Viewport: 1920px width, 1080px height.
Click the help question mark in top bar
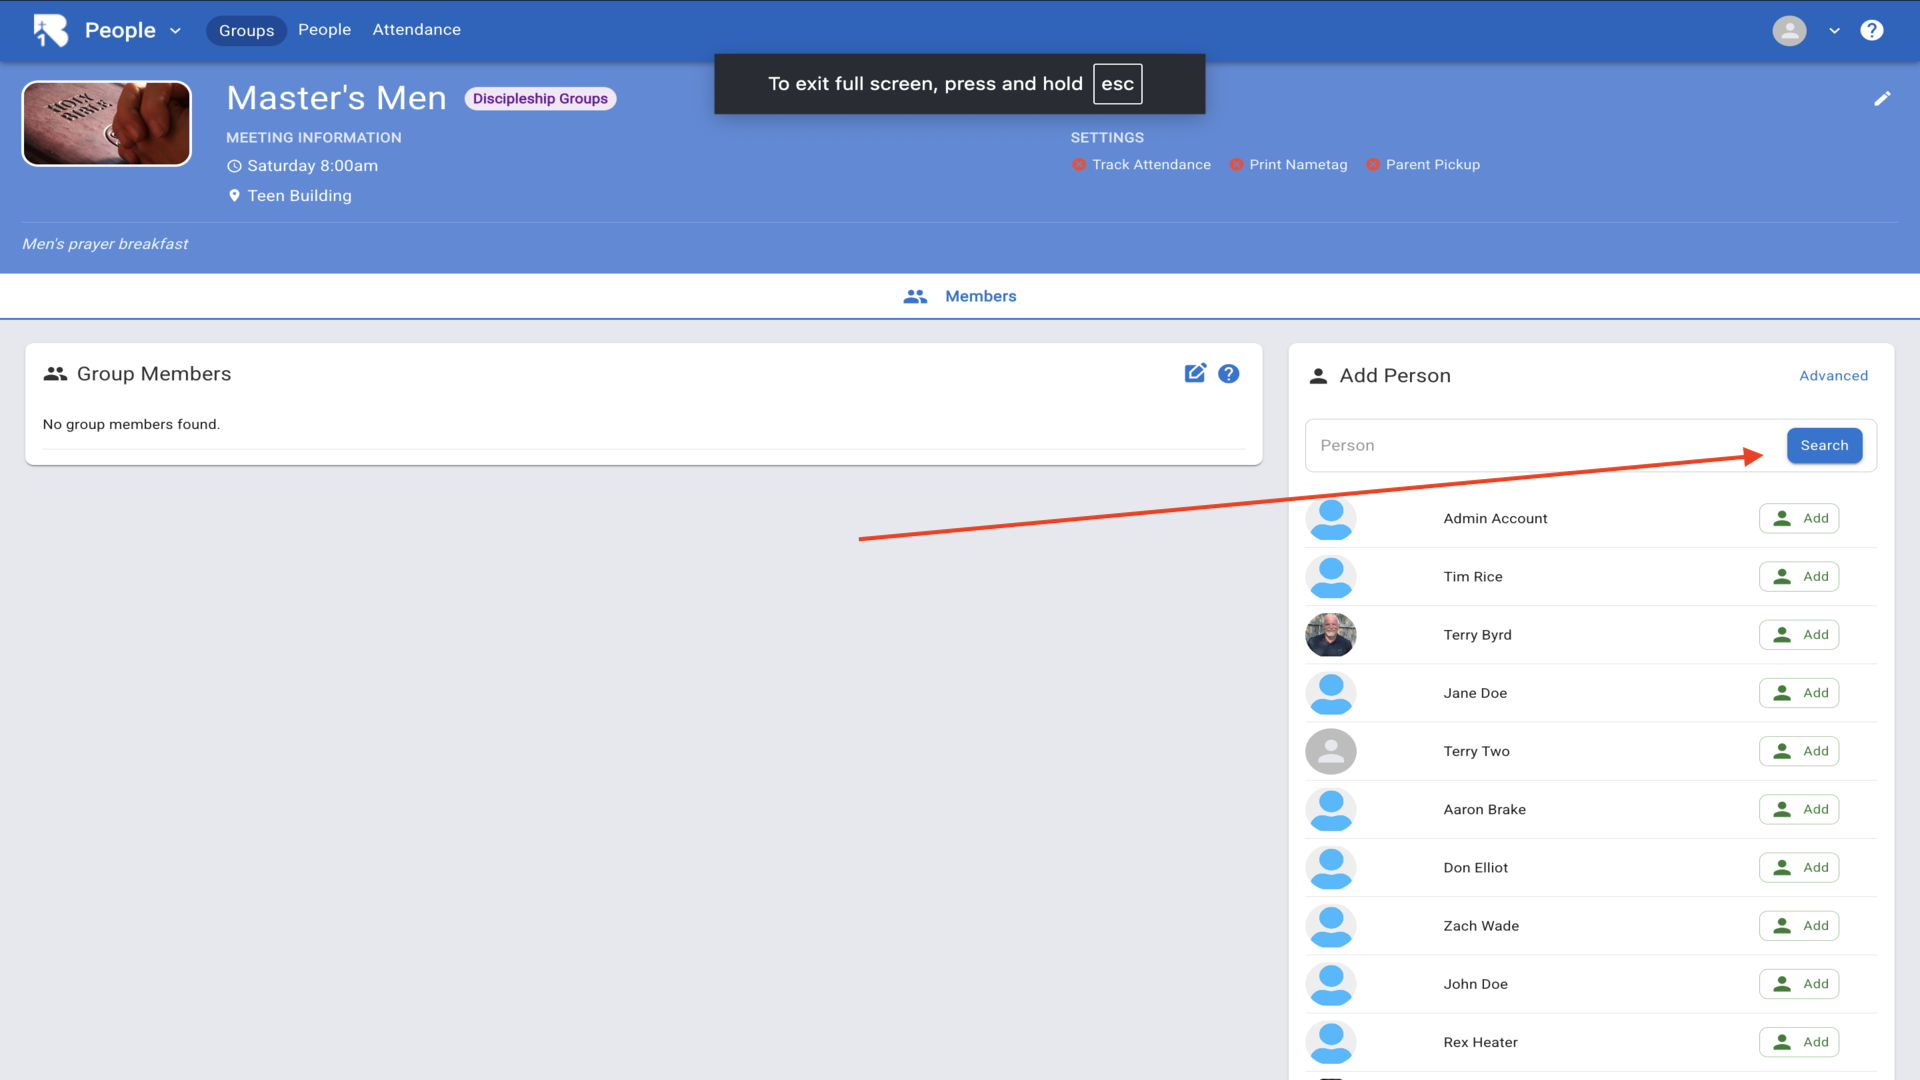click(1871, 30)
